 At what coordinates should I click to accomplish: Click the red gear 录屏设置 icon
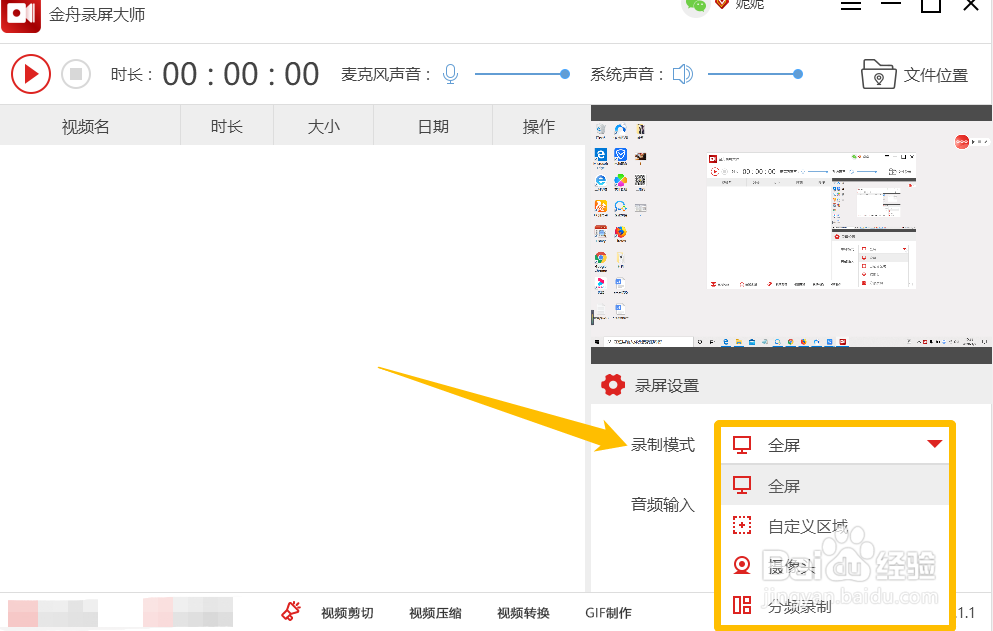point(612,385)
